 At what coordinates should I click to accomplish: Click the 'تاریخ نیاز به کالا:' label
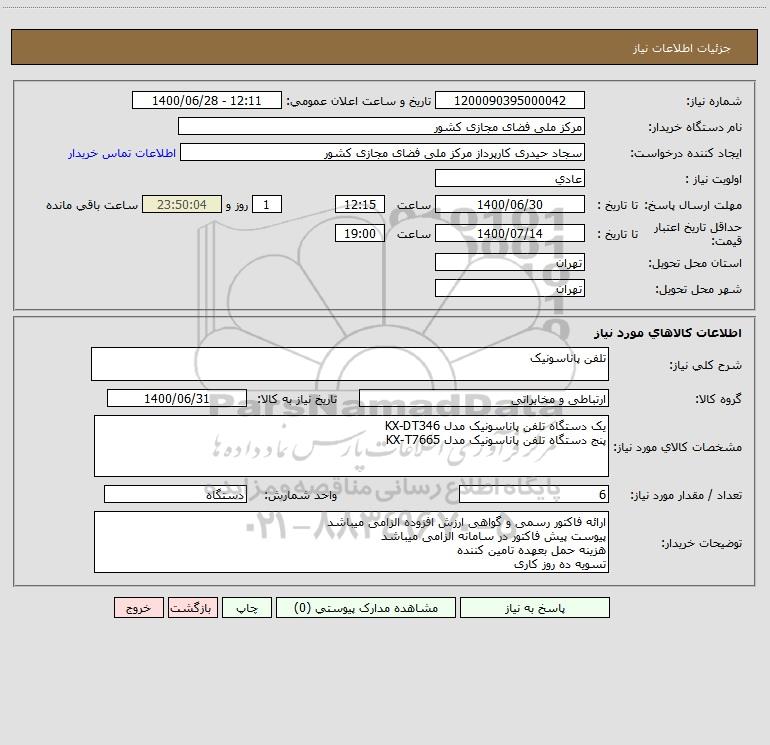point(297,399)
